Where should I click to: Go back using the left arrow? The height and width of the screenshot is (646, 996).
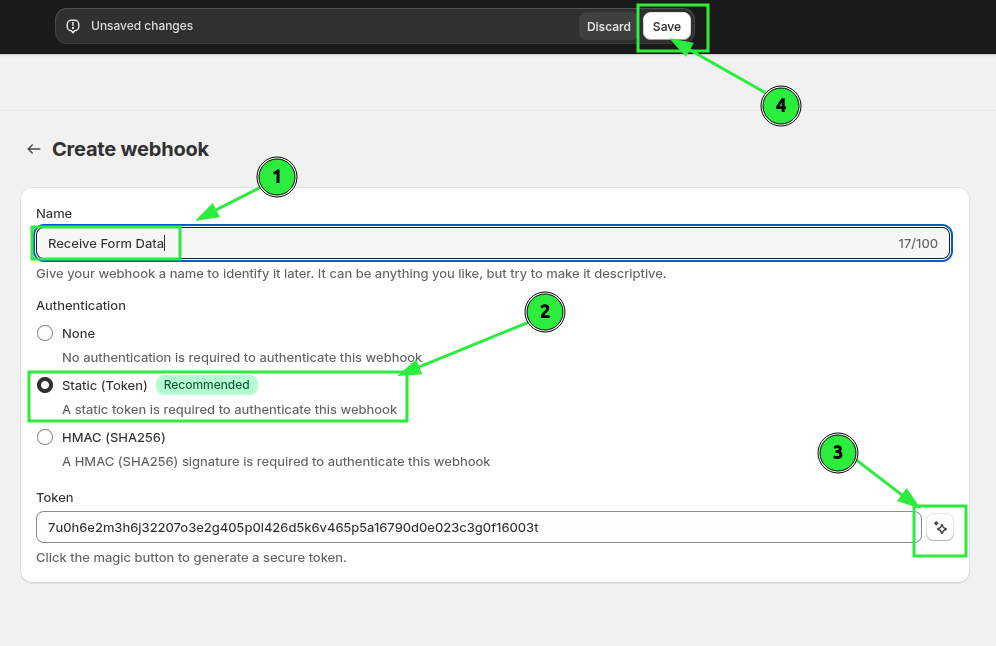34,149
